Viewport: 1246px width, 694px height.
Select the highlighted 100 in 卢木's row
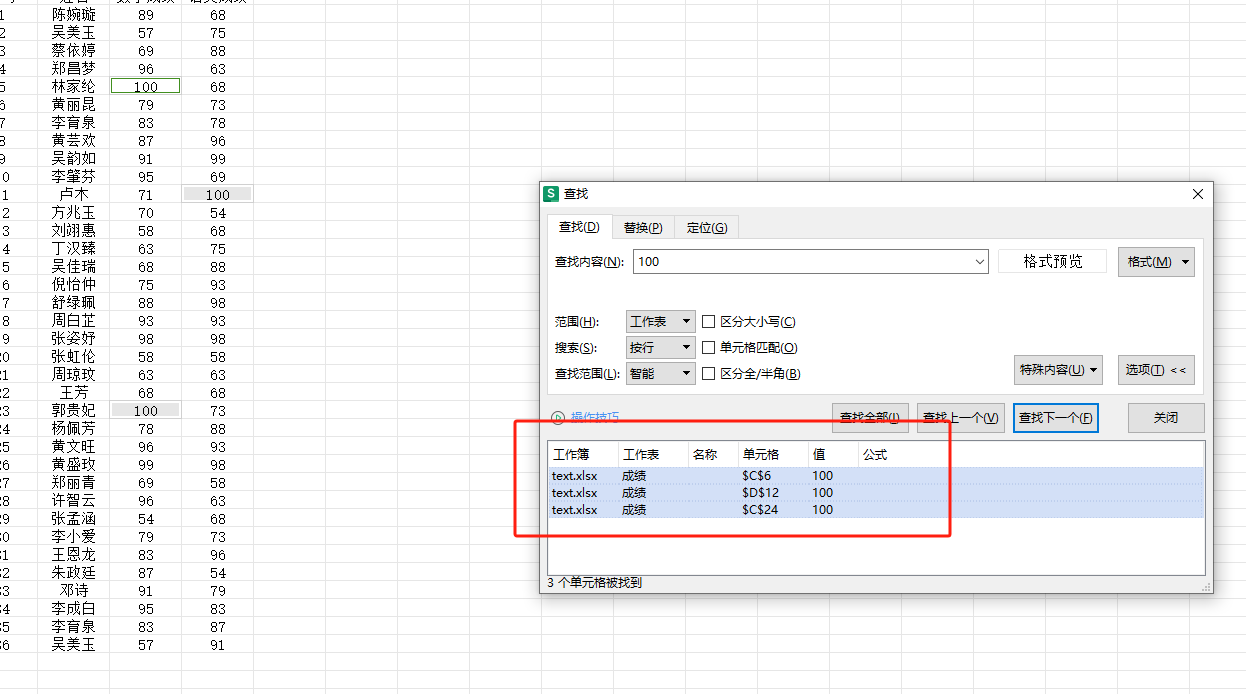(x=218, y=195)
